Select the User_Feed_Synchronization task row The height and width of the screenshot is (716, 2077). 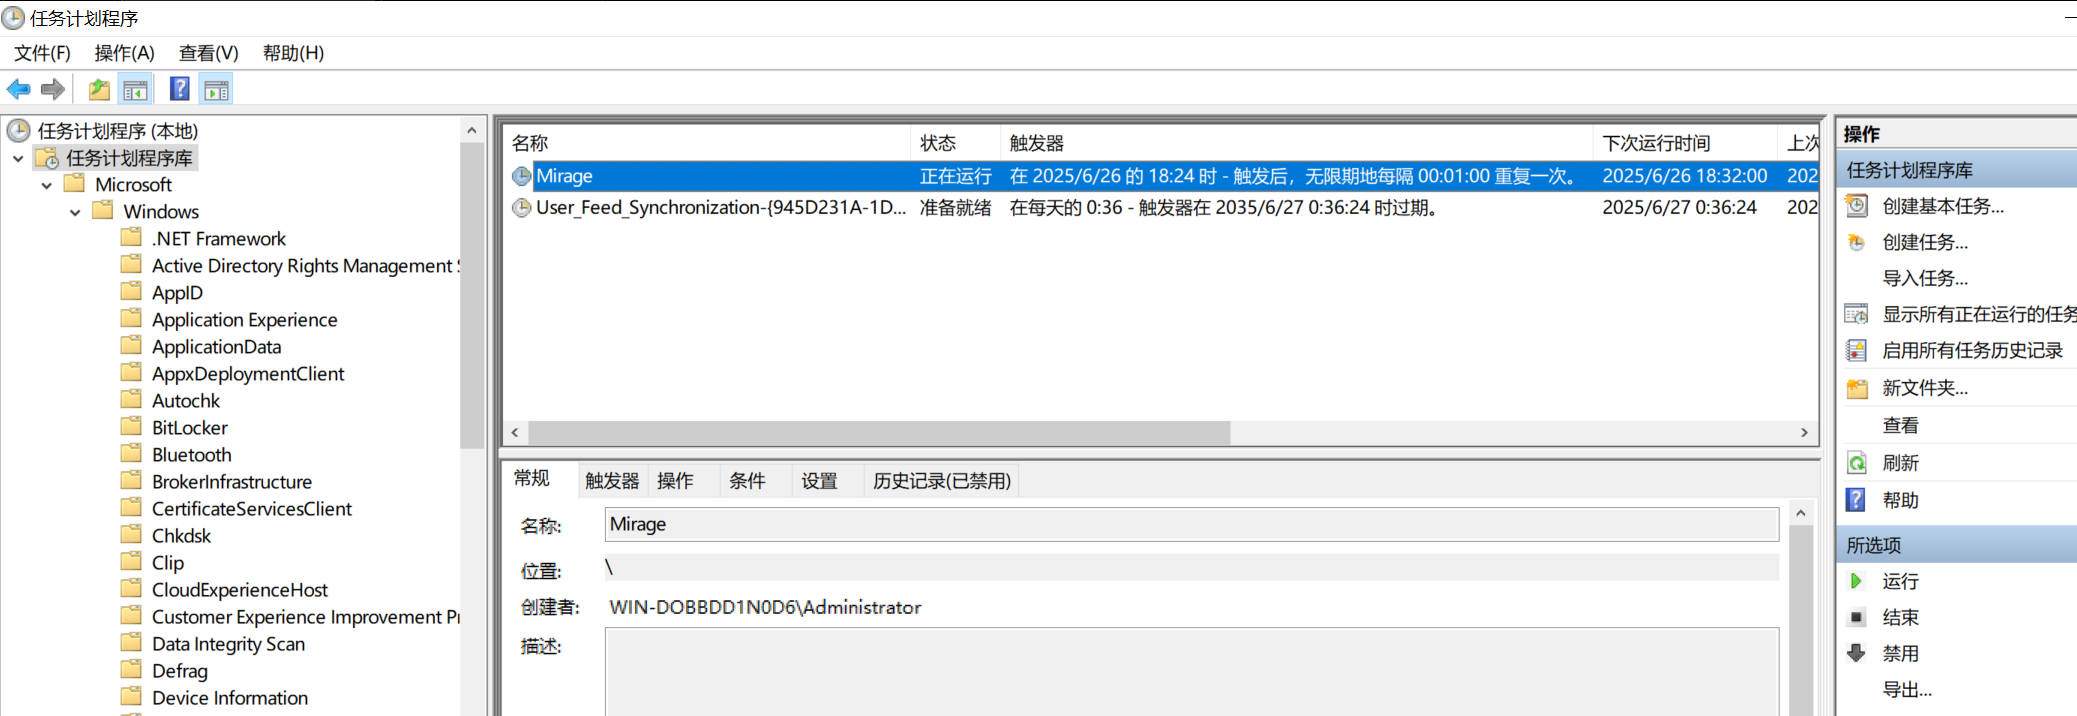click(720, 208)
